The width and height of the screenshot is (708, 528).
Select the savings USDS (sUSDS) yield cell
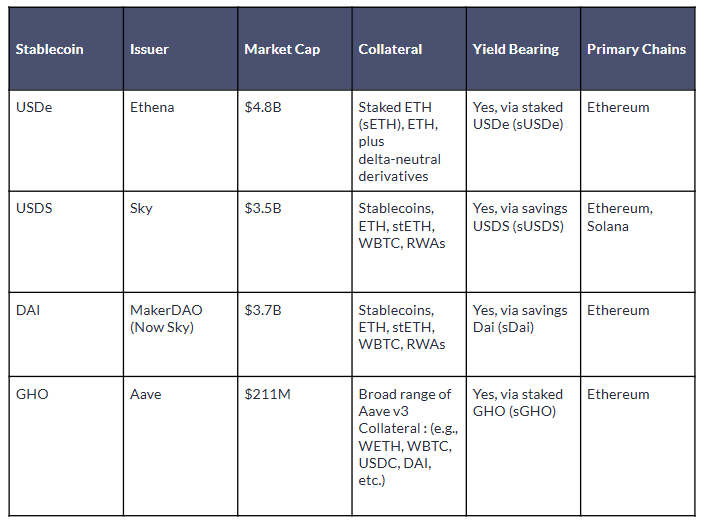520,217
